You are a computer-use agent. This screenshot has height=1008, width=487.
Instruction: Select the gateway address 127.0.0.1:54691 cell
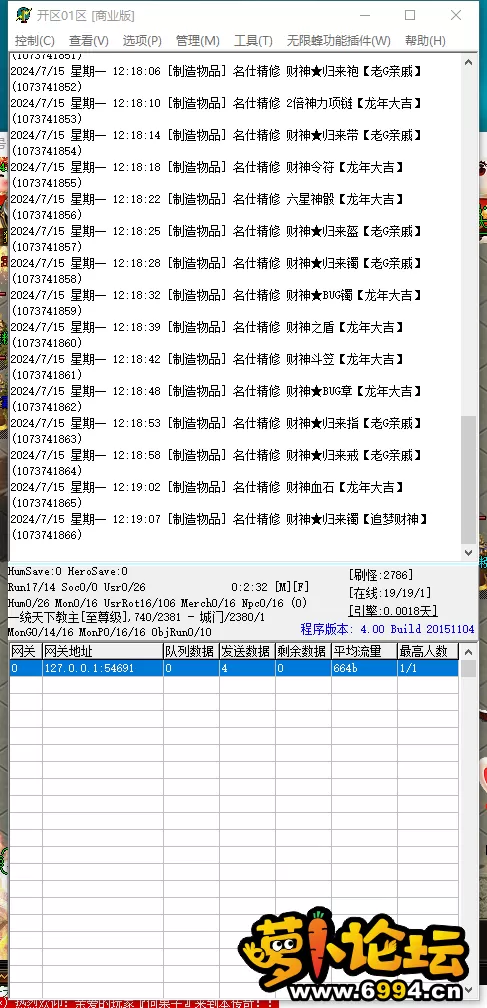(103, 668)
